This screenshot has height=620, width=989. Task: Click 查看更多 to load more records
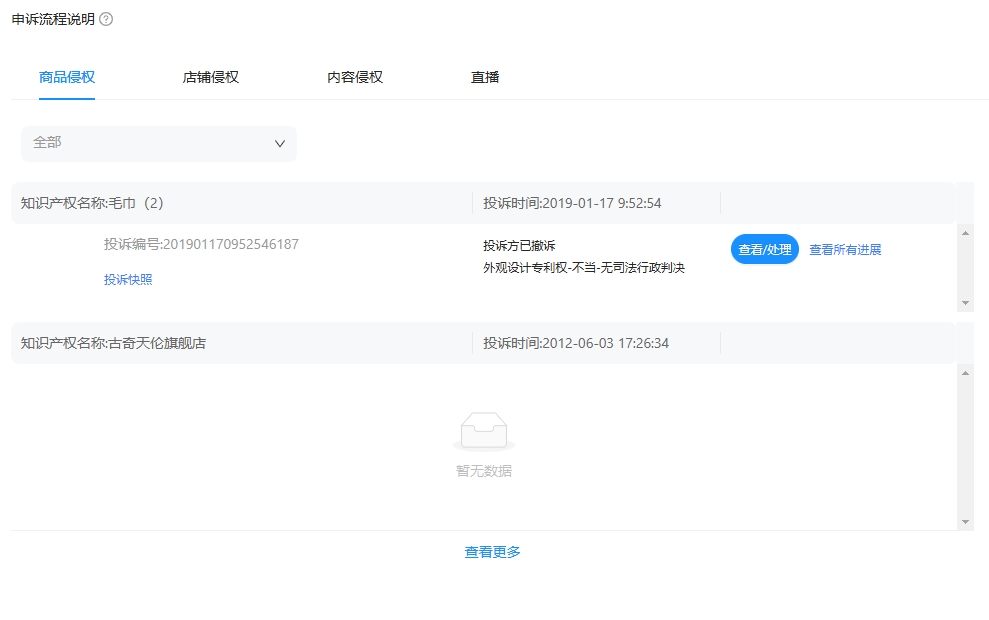(x=492, y=552)
